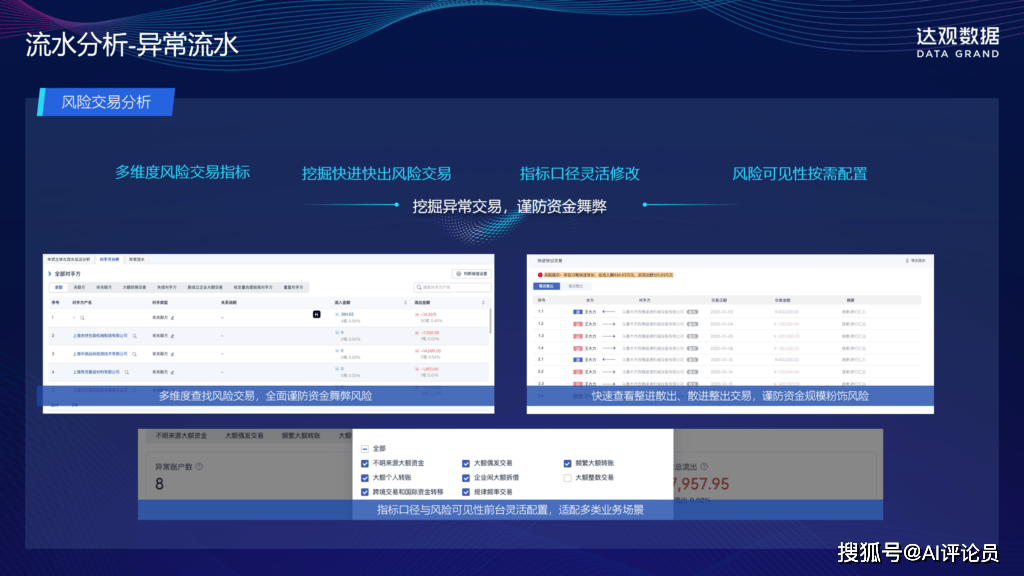Click the edit pencil icon in row 1
Screen dimensions: 1024x576
[x=172, y=317]
